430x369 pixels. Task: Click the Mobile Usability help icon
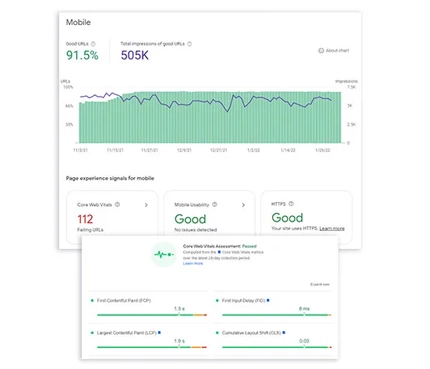pyautogui.click(x=215, y=204)
